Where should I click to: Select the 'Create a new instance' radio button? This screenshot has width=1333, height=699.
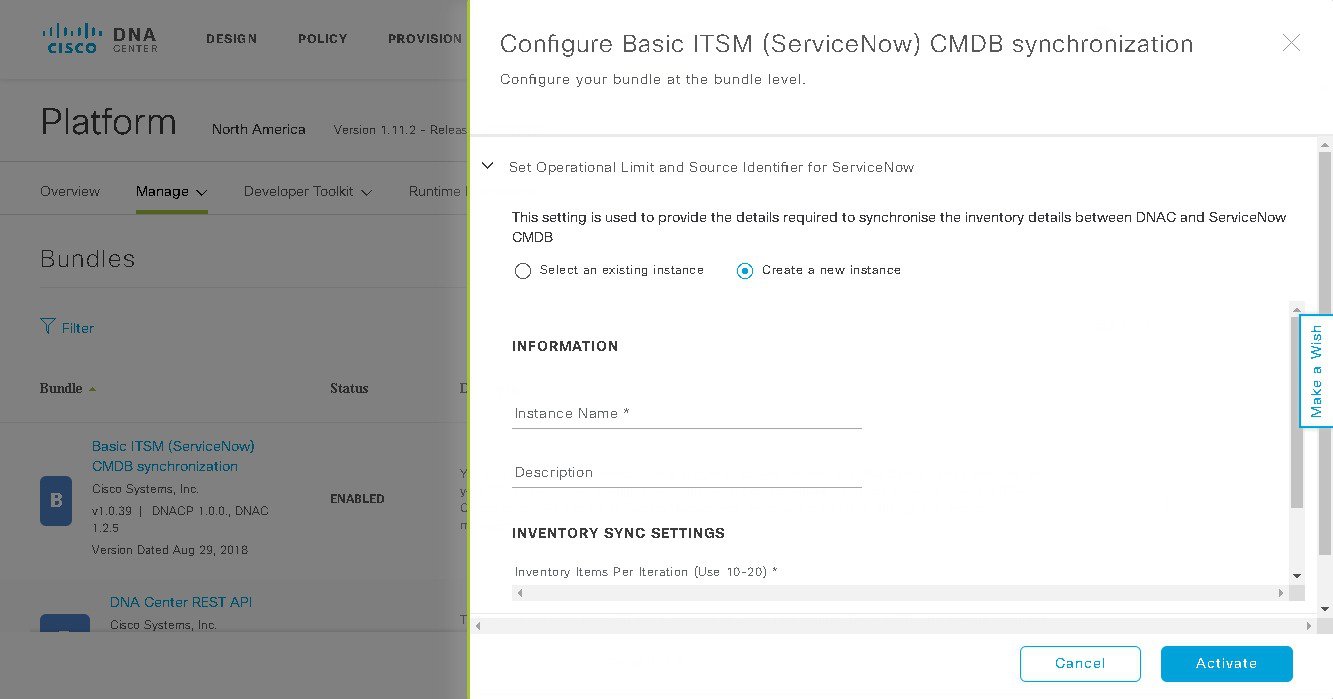coord(745,271)
